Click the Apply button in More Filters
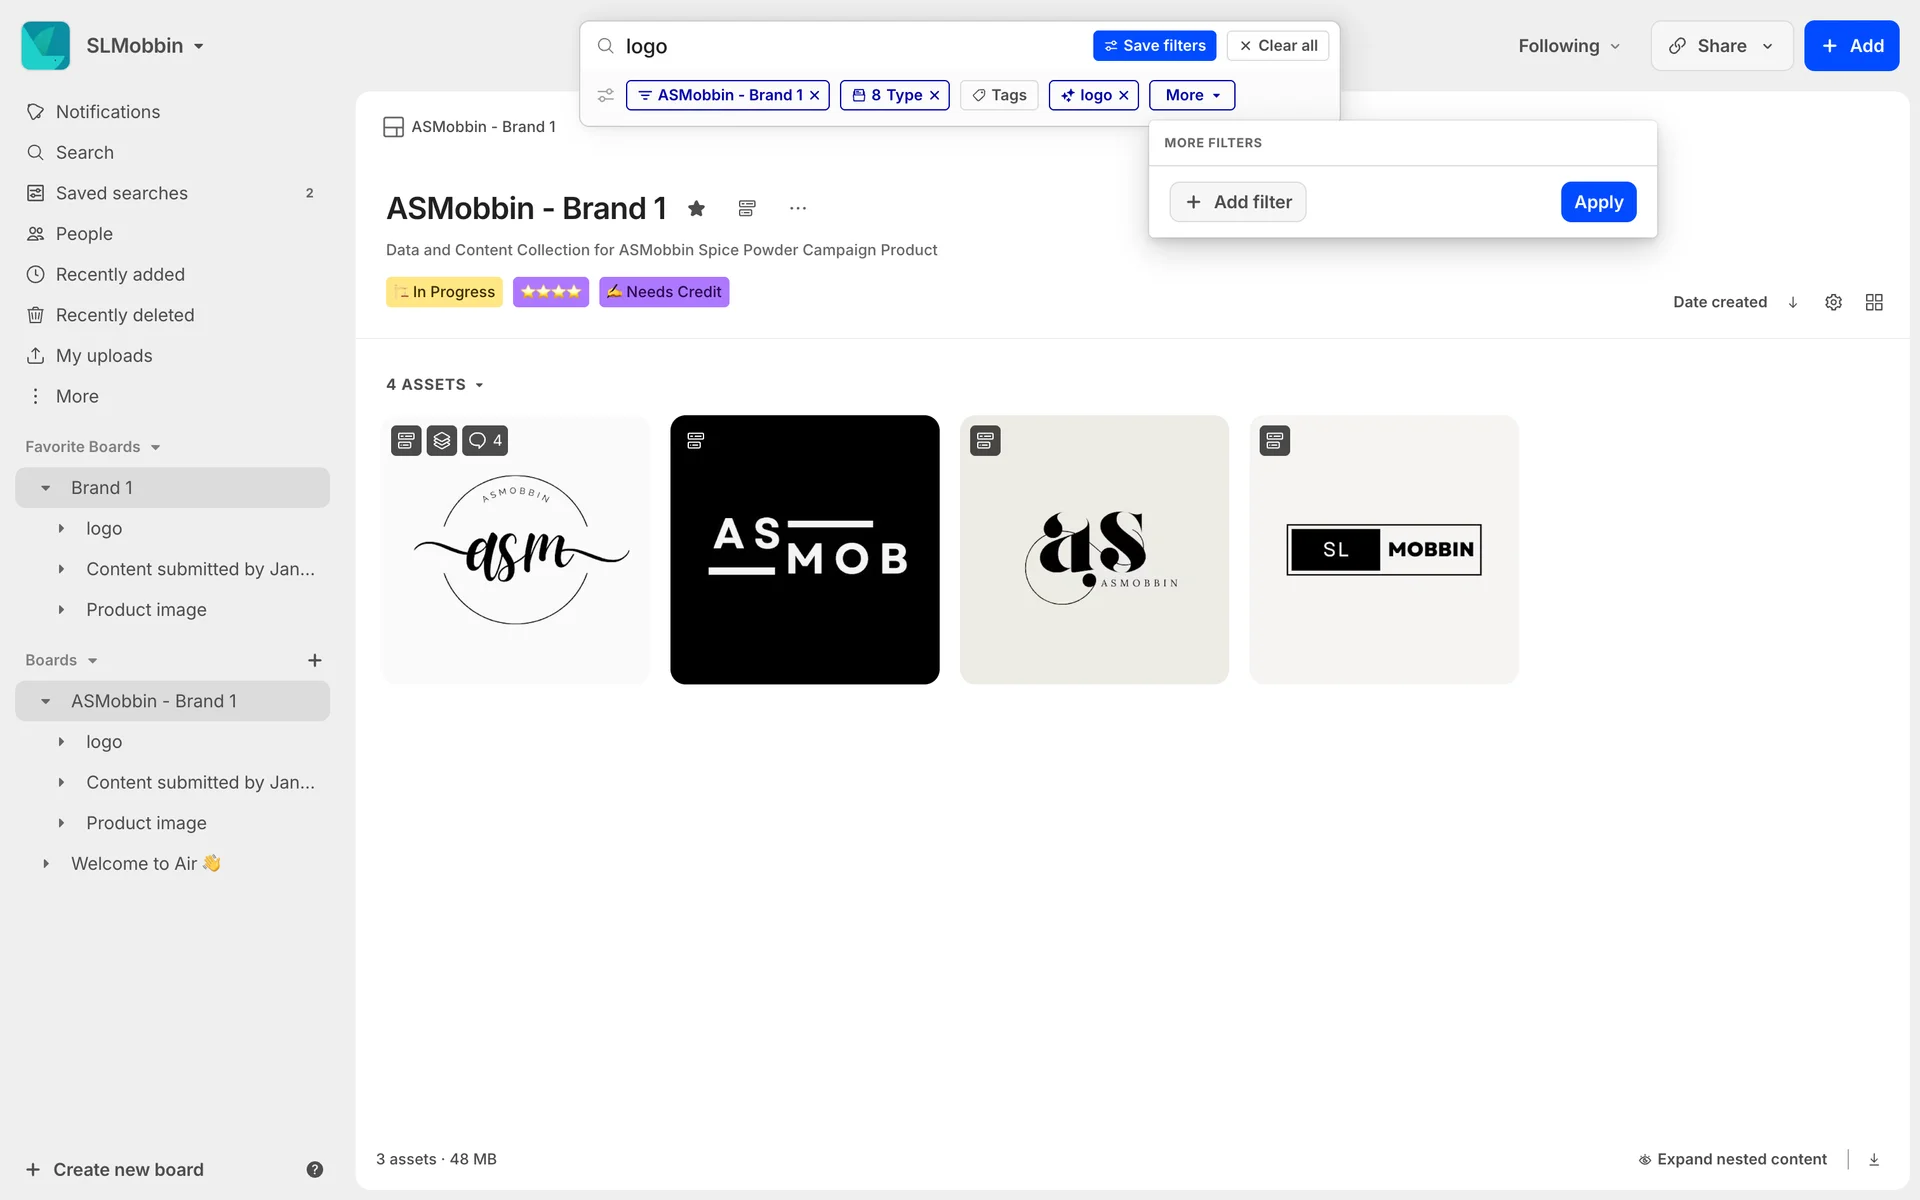1920x1200 pixels. [x=1598, y=202]
